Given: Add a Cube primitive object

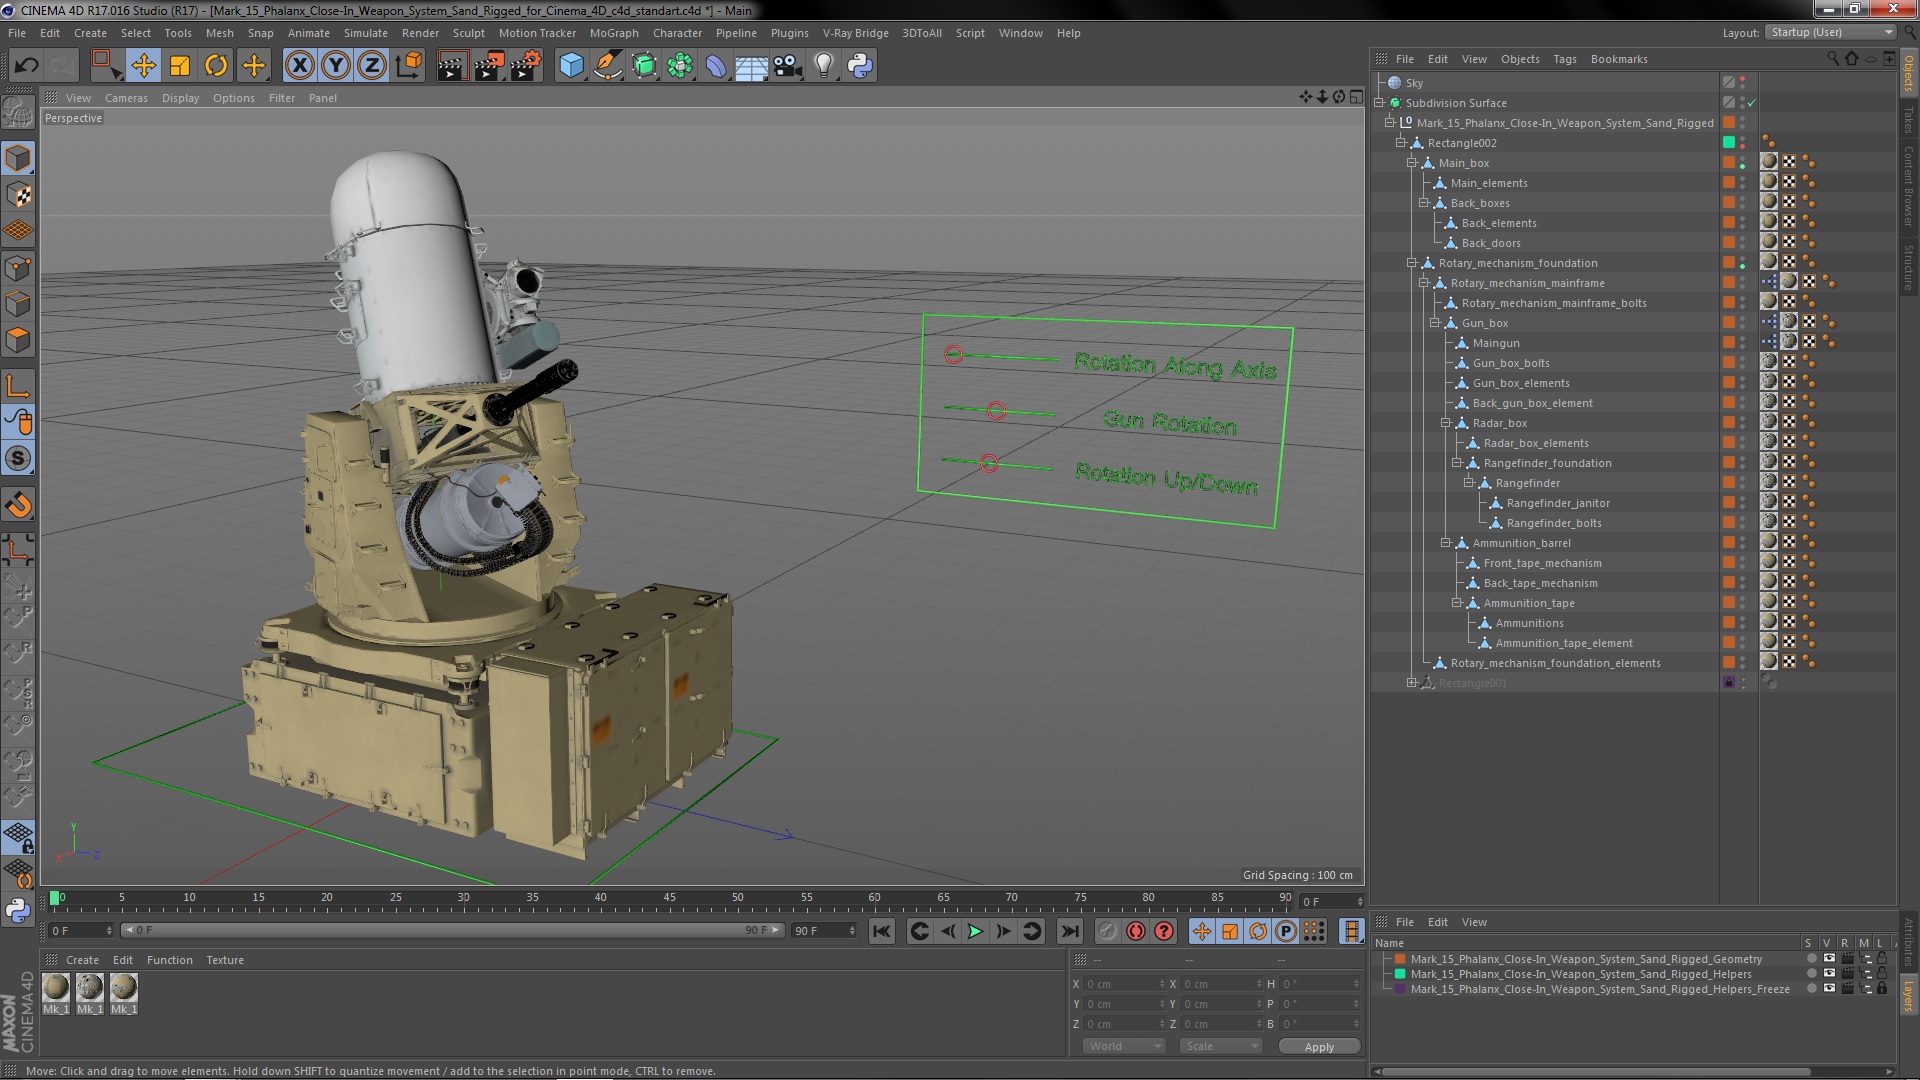Looking at the screenshot, I should (x=571, y=66).
